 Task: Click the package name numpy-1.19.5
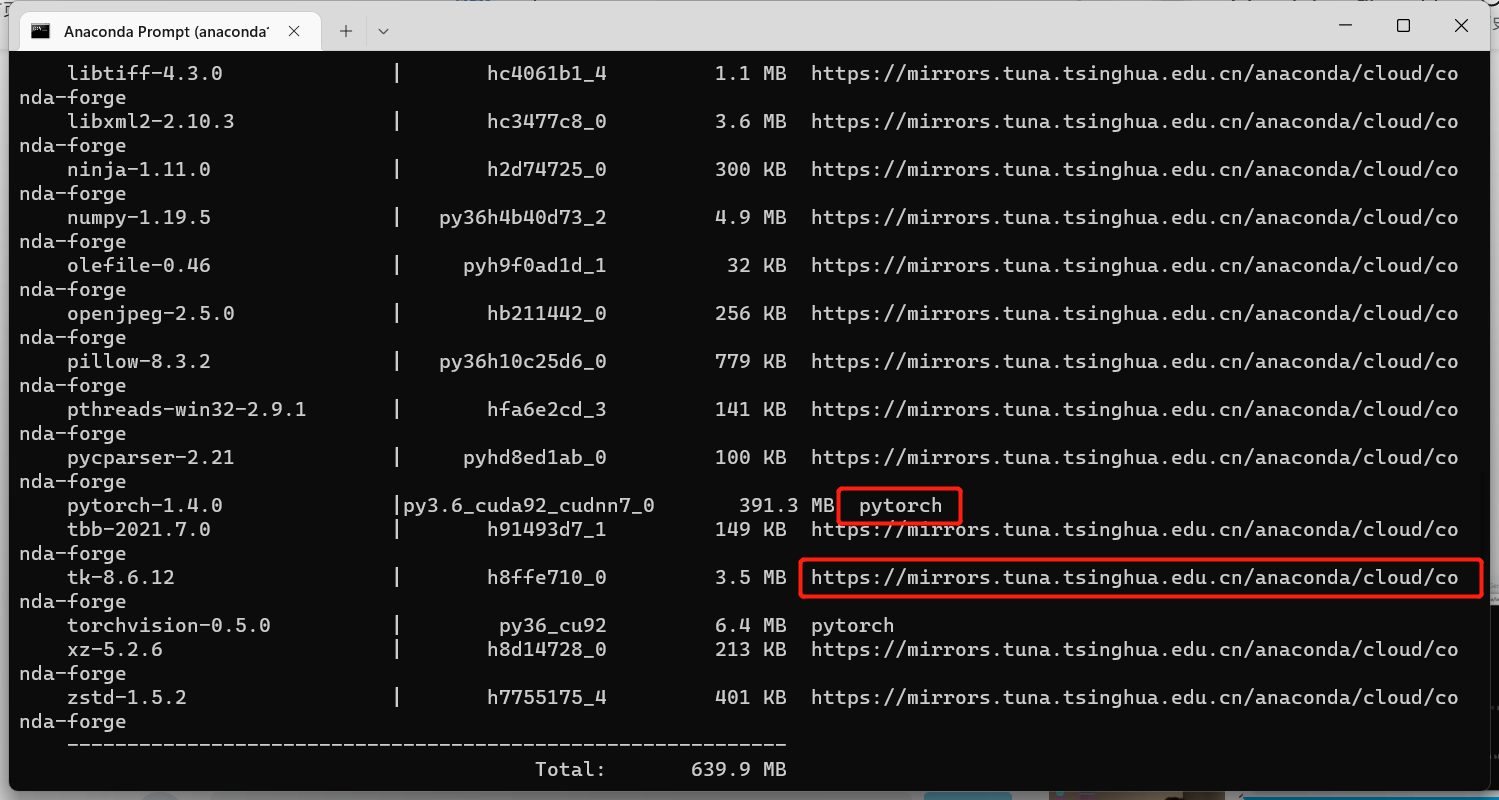click(139, 217)
